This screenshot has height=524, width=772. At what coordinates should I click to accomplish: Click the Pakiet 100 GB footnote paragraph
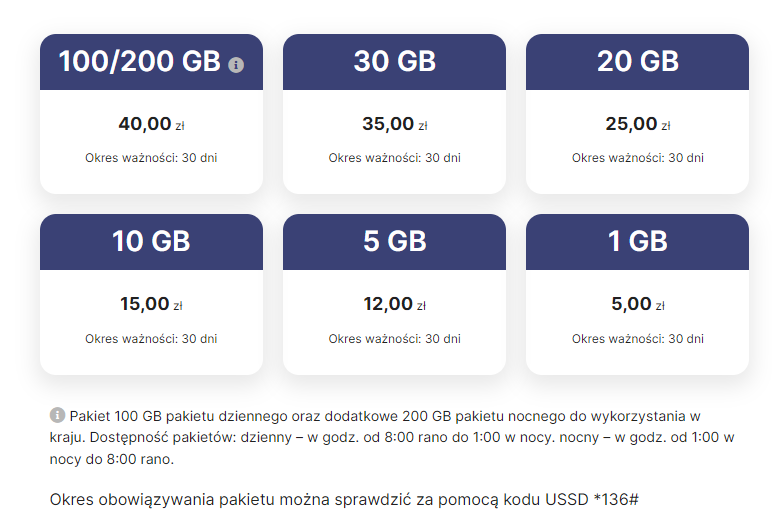(x=392, y=437)
